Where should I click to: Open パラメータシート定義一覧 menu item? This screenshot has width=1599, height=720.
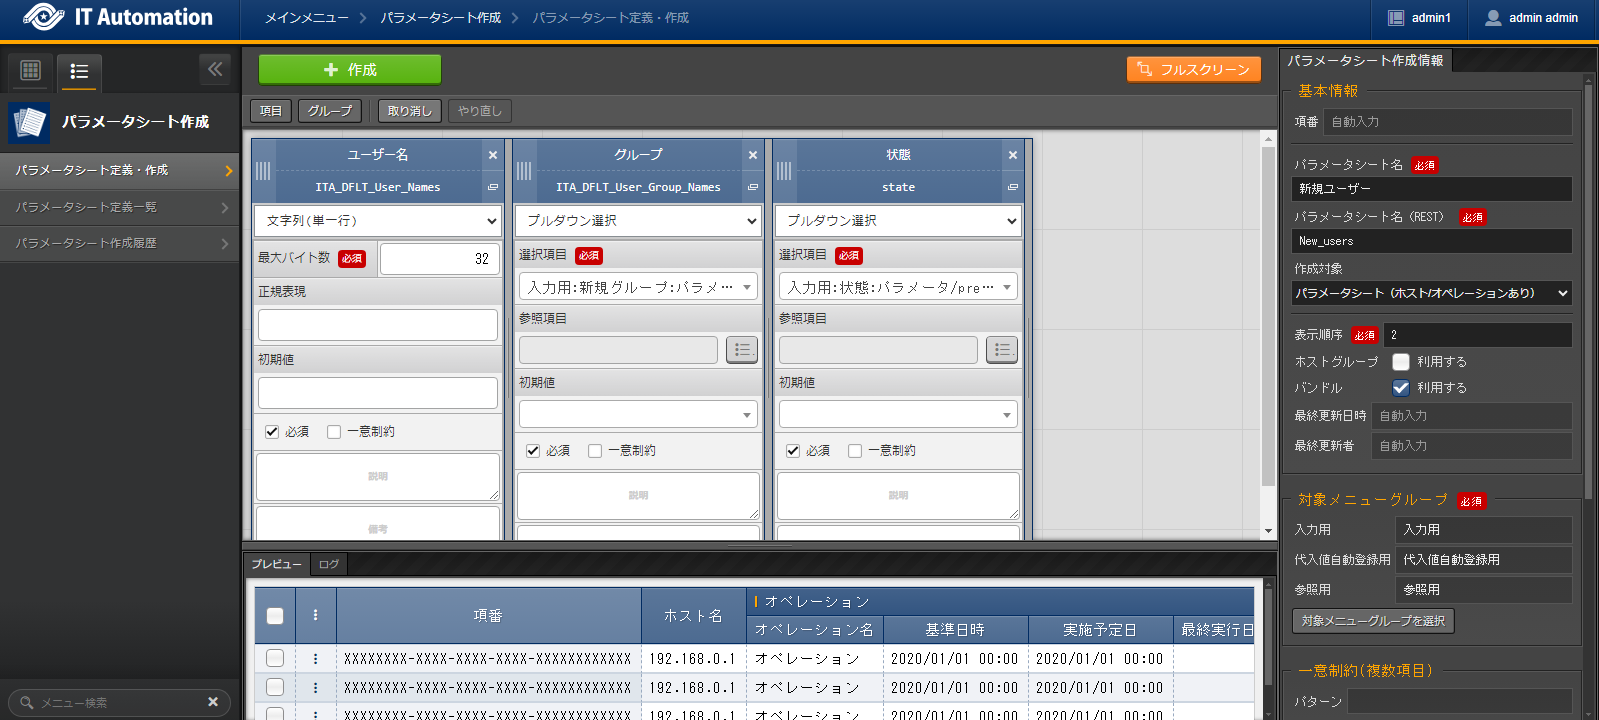coord(120,207)
